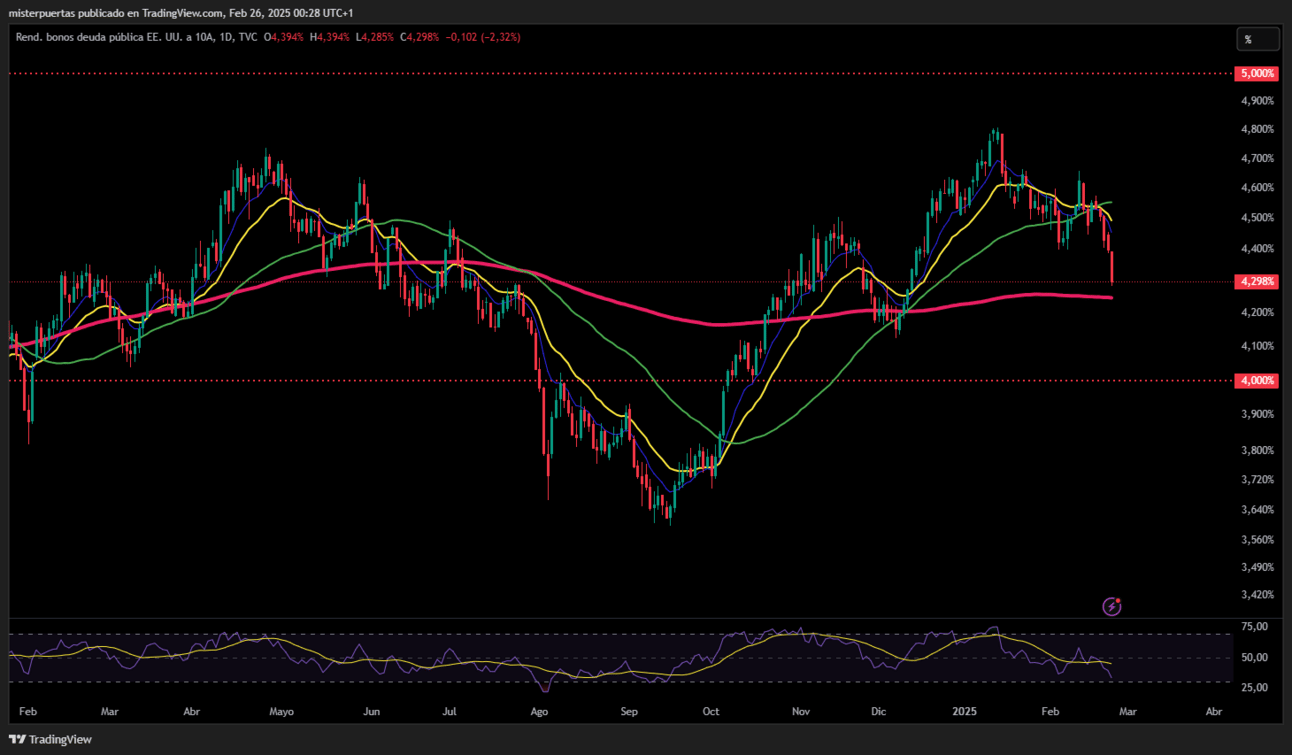Click the red 4,000% price level label

point(1257,380)
